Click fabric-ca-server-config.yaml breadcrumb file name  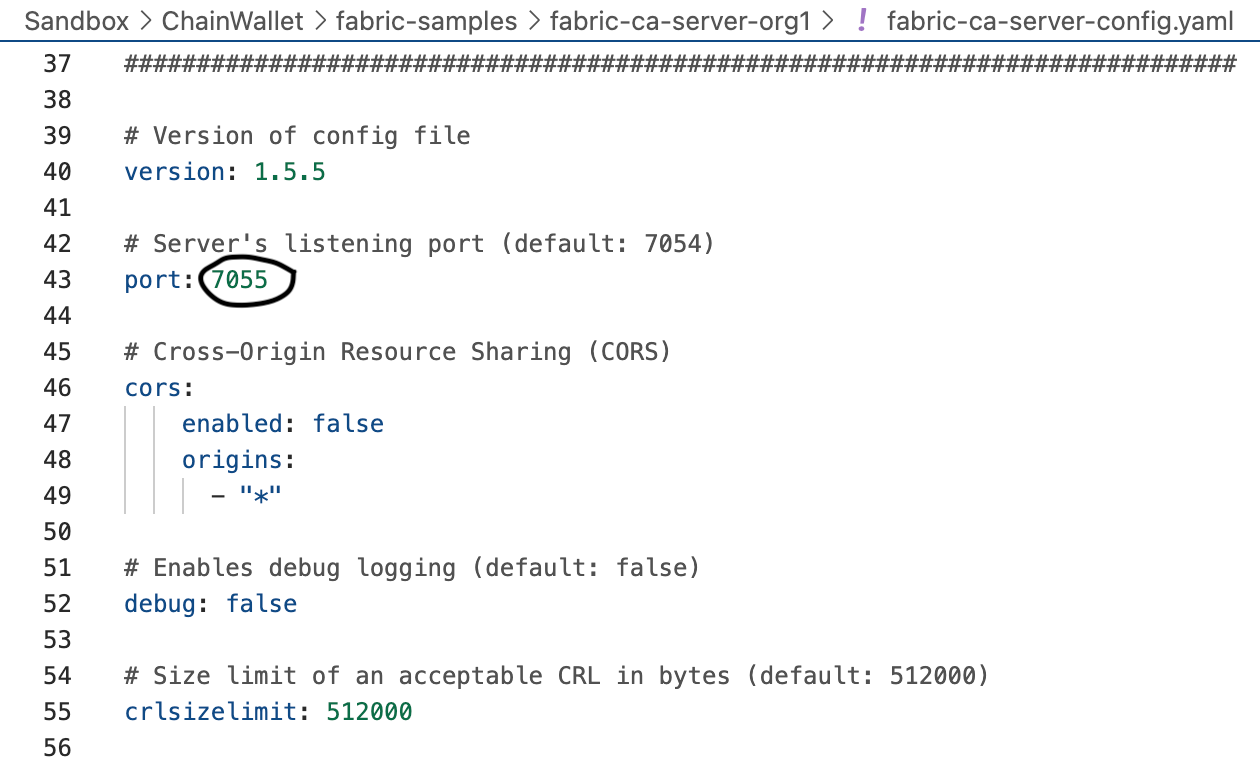click(1061, 21)
